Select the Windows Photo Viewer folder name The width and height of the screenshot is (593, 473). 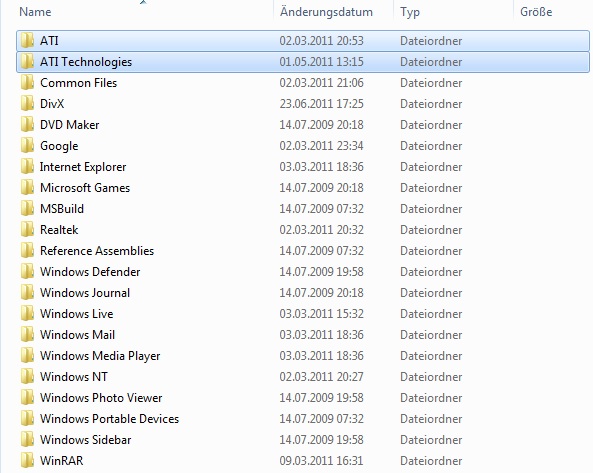(101, 397)
